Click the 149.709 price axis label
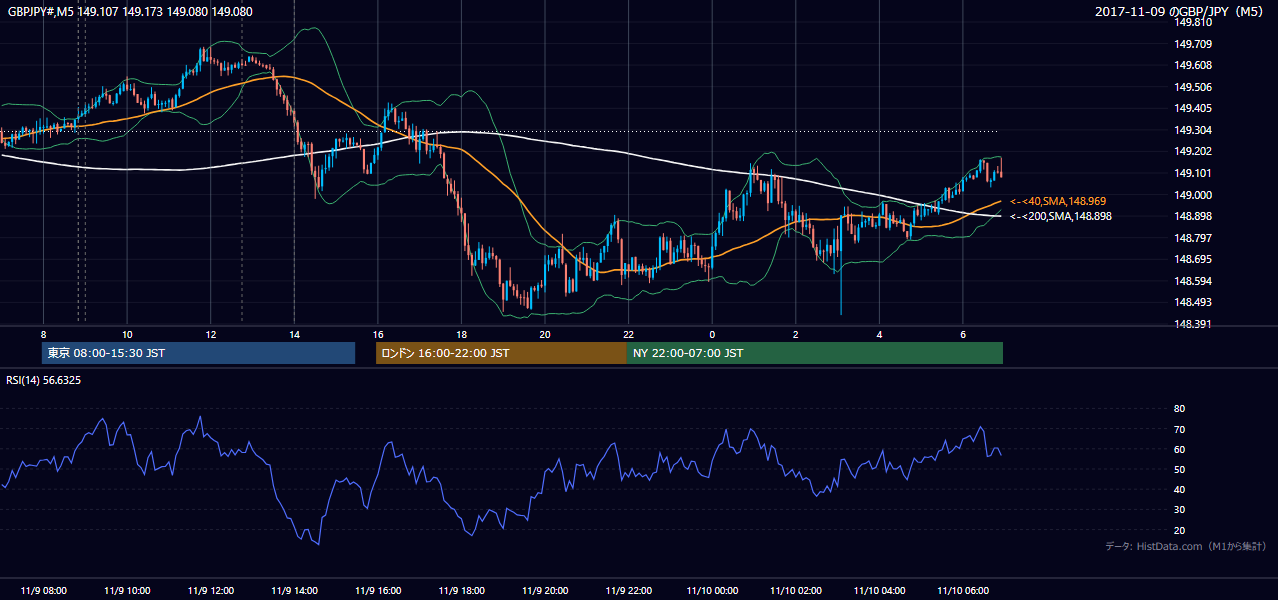1278x600 pixels. click(1194, 44)
